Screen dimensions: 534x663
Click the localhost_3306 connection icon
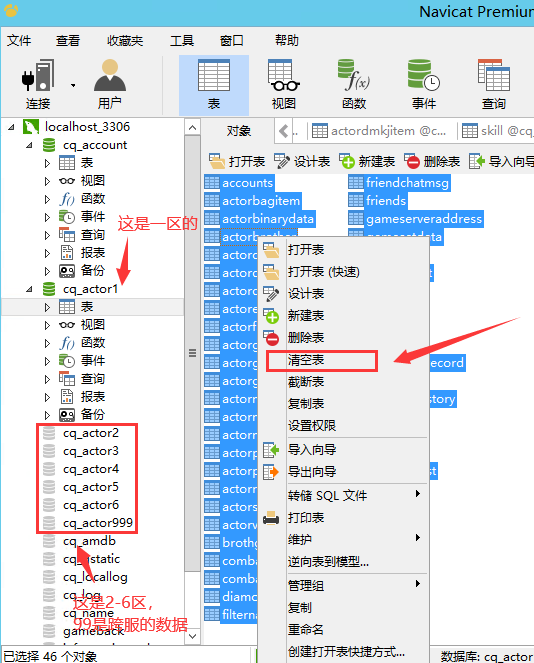click(31, 127)
